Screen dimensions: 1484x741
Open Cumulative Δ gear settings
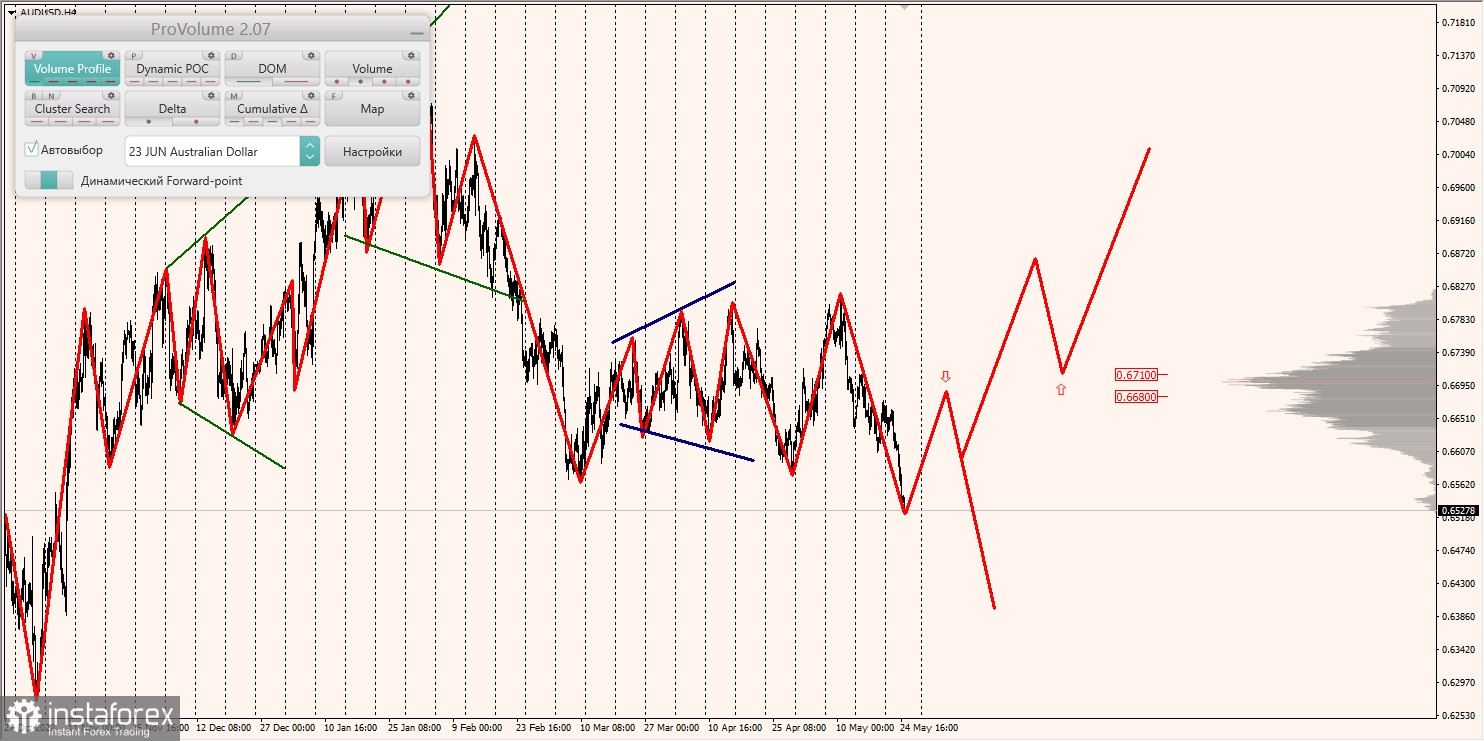point(311,95)
